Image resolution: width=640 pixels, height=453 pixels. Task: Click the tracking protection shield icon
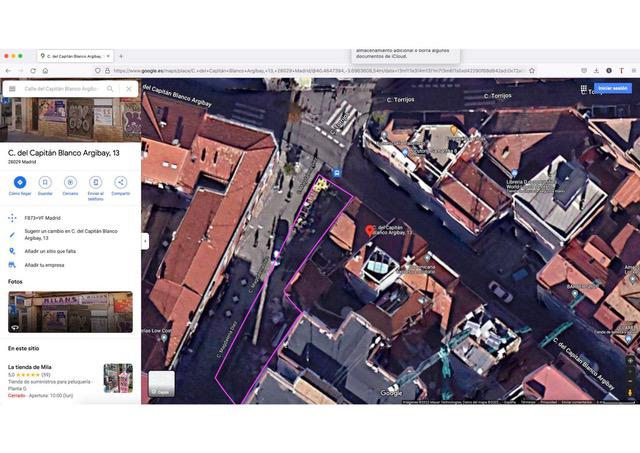coord(98,71)
